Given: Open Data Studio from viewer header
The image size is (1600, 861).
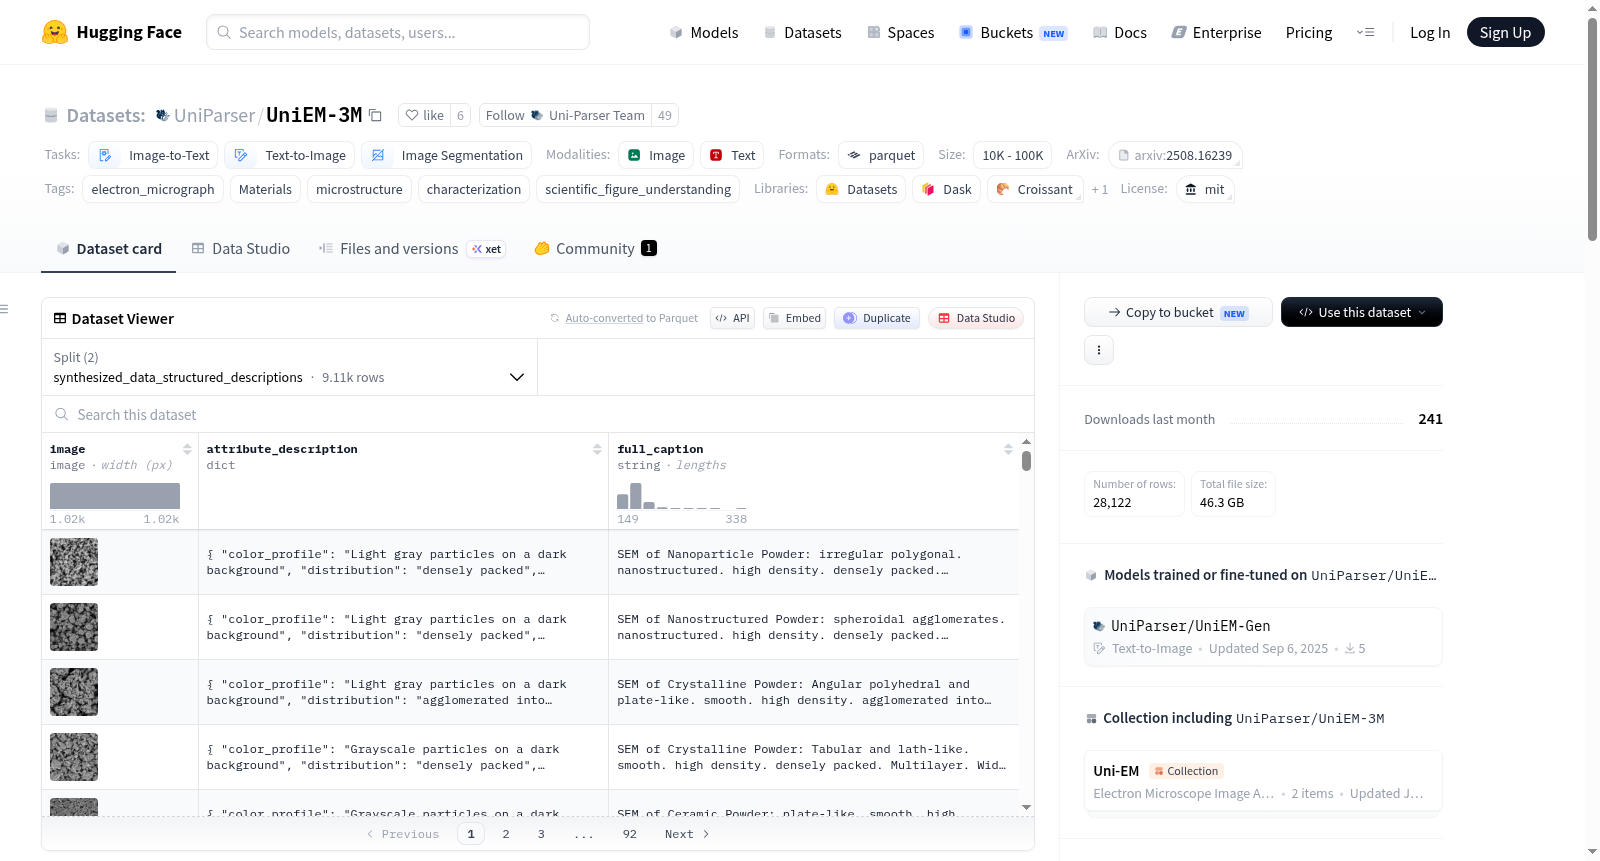Looking at the screenshot, I should pyautogui.click(x=976, y=318).
